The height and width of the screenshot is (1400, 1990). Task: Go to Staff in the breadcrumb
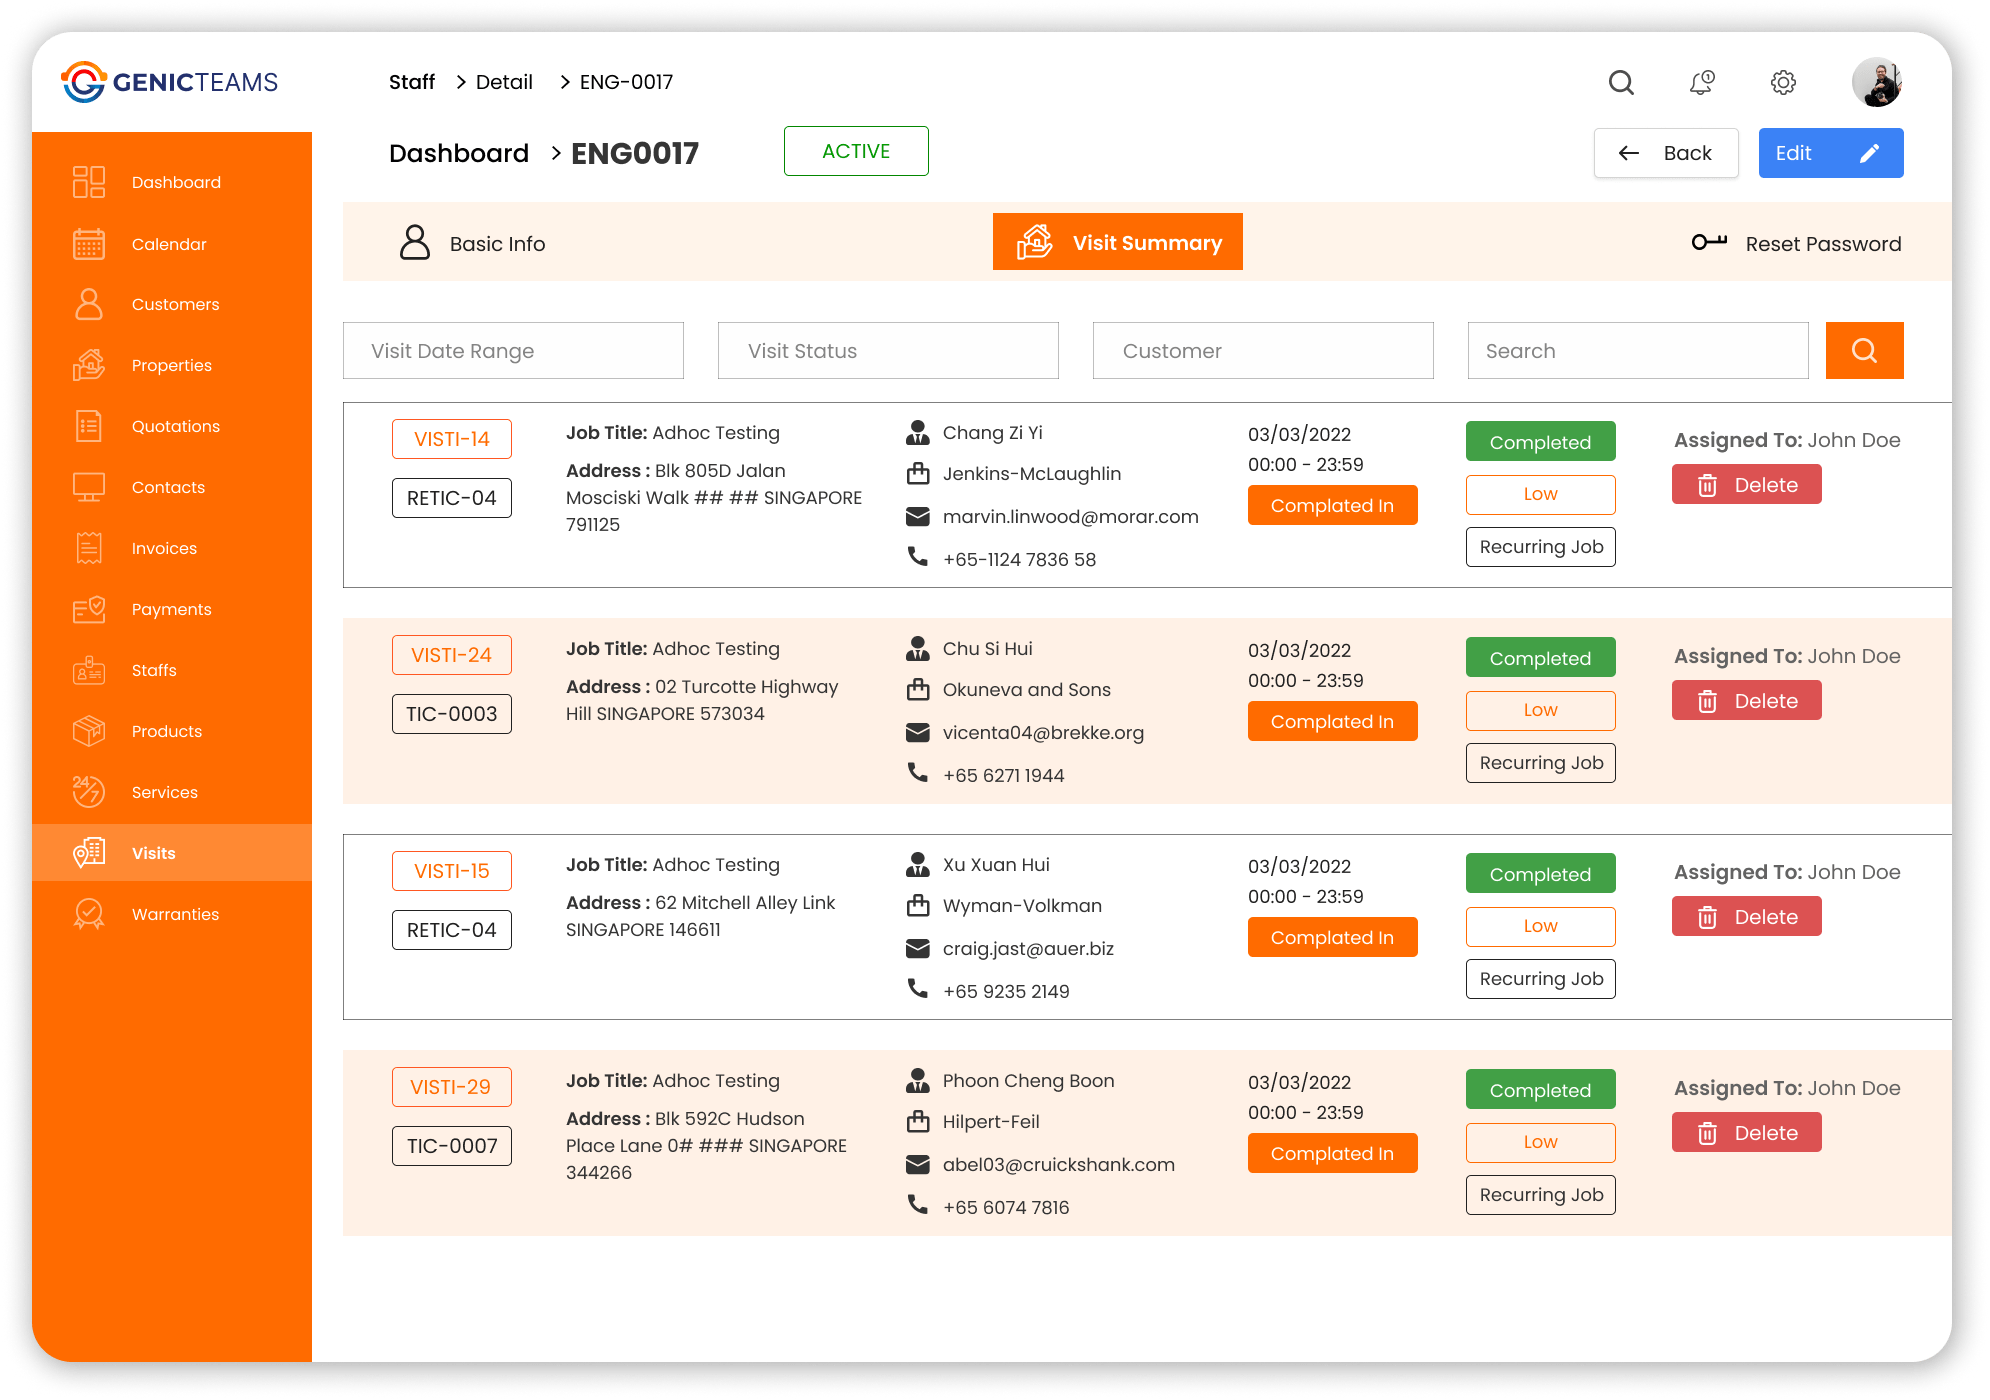click(x=412, y=82)
